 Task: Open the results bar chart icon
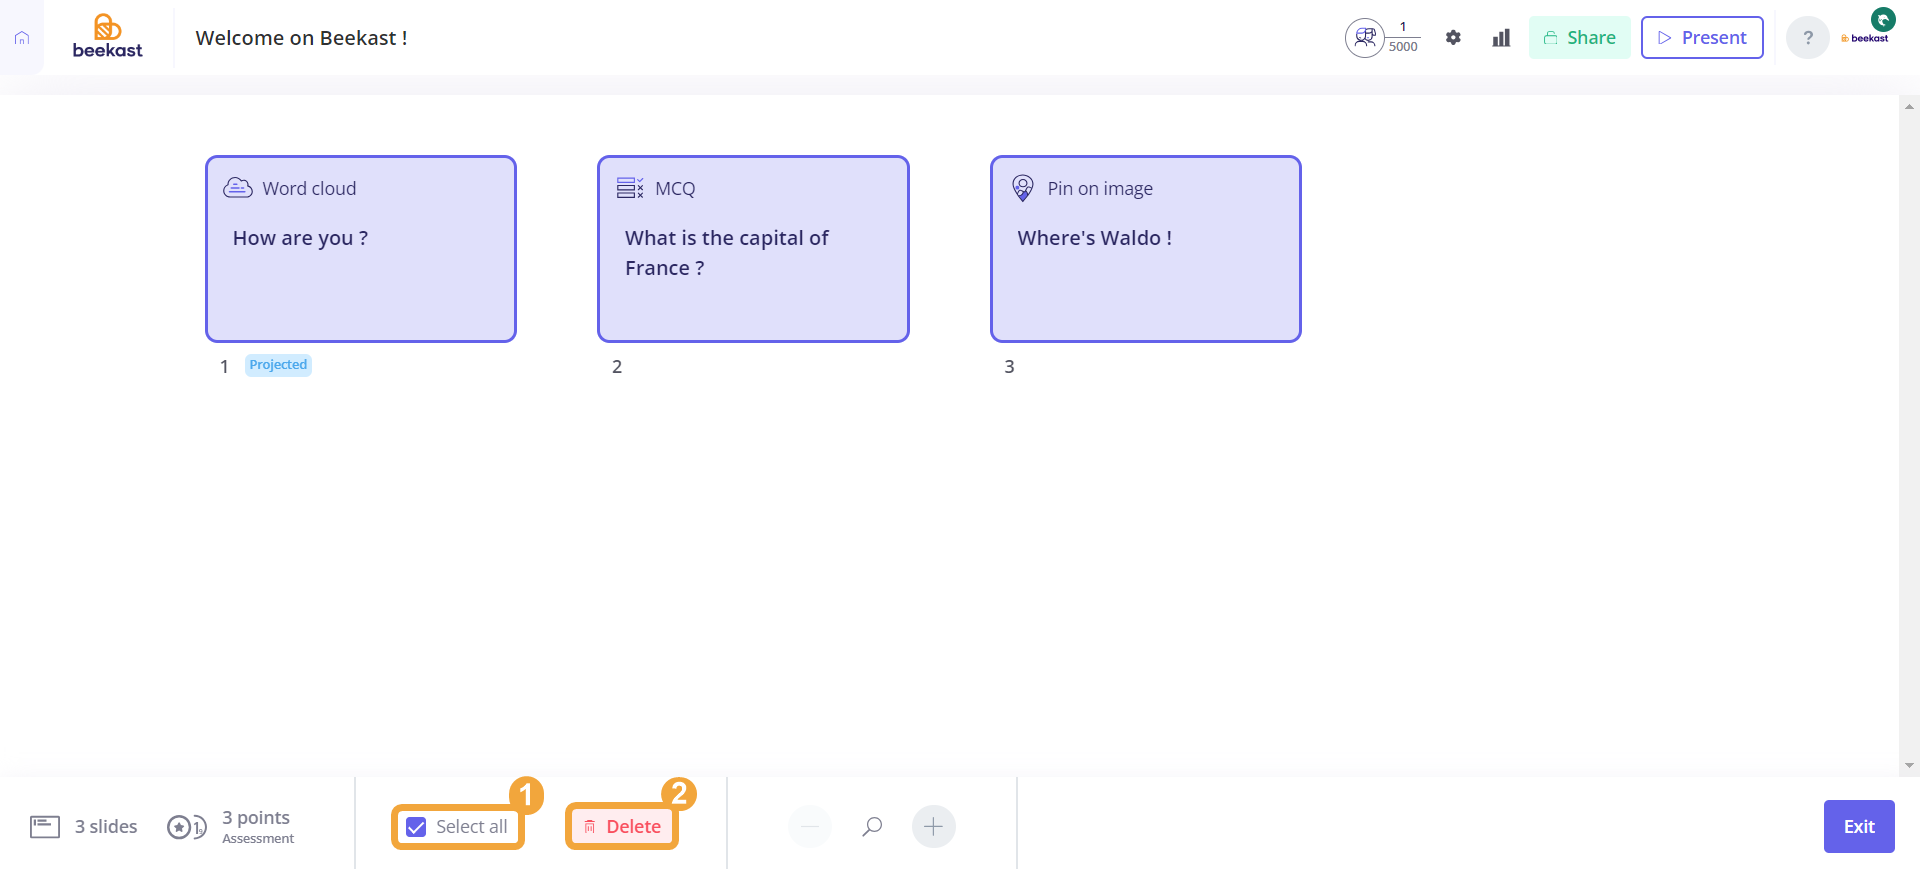[1501, 38]
